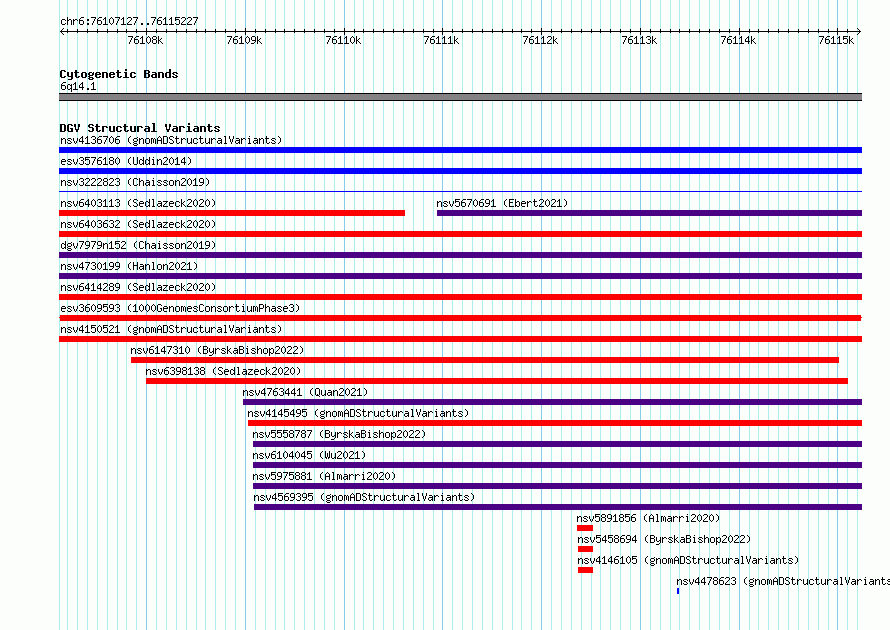Select the purple bar under dgv7979n152
Screen dimensions: 890x630
[460, 255]
